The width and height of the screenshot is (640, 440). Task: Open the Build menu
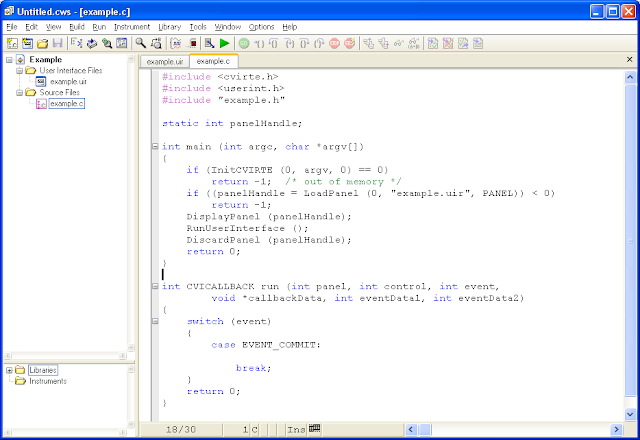point(77,27)
